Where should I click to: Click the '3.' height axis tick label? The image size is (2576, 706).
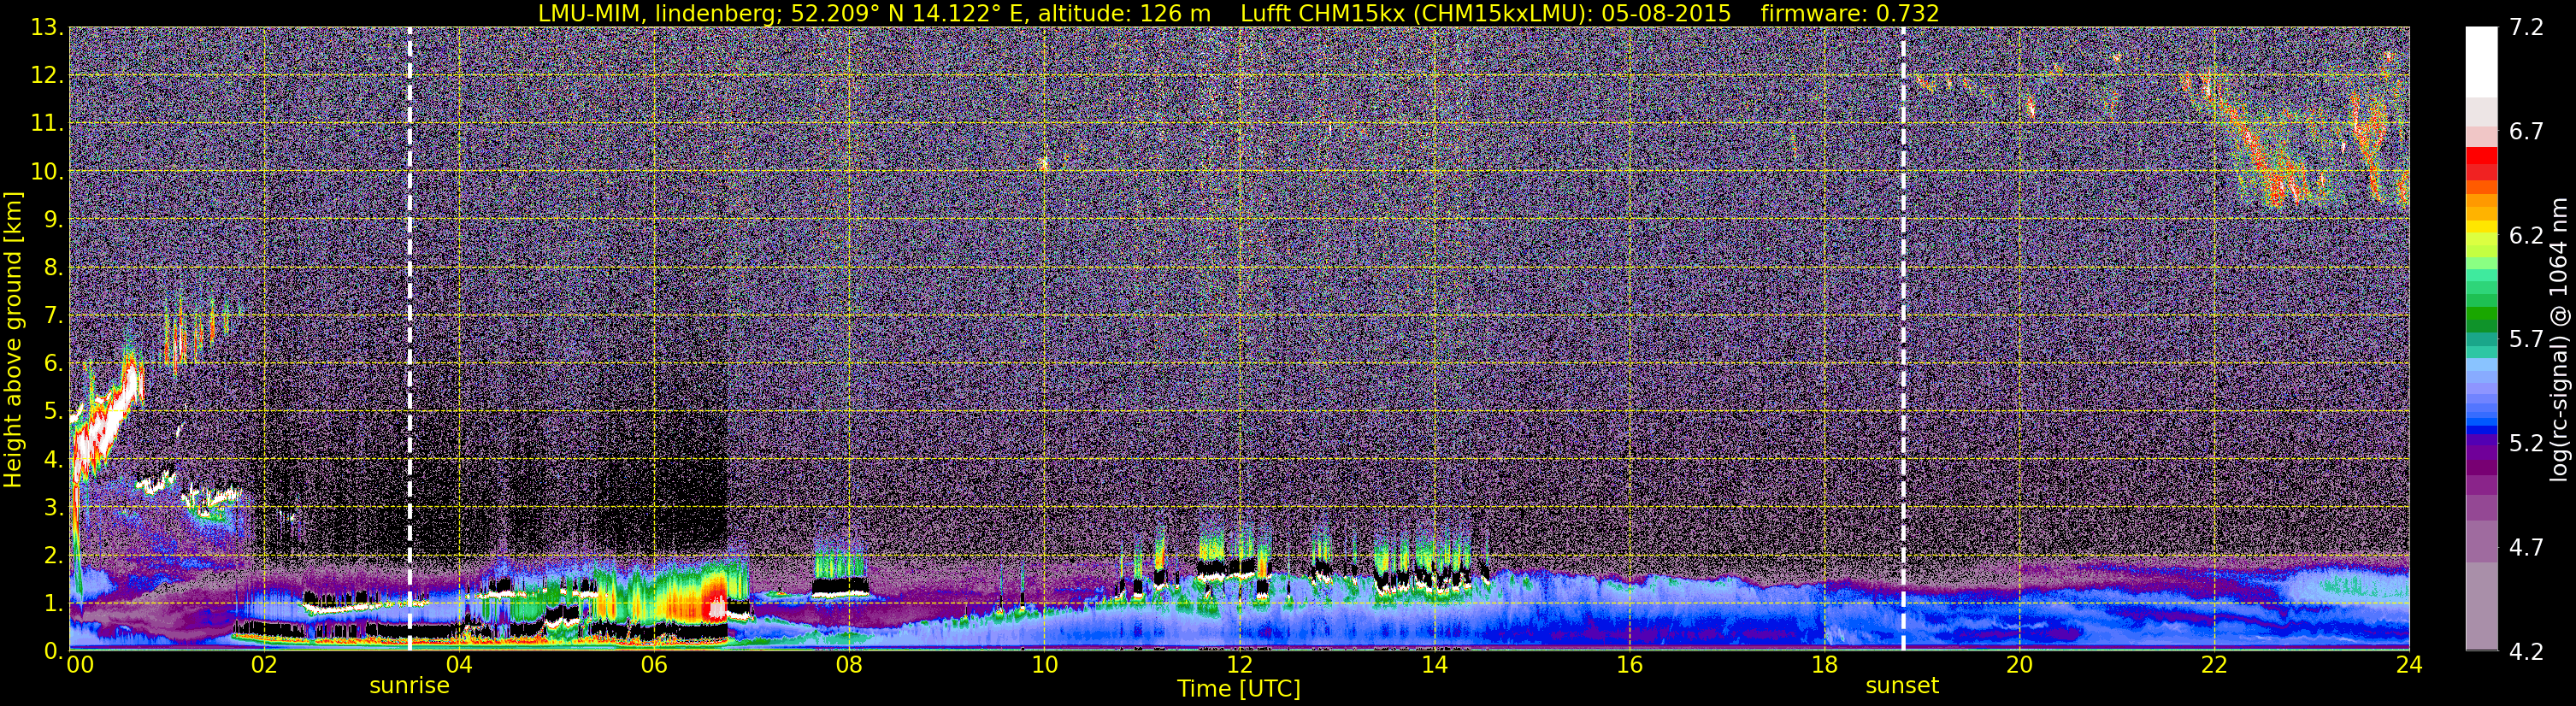point(52,508)
